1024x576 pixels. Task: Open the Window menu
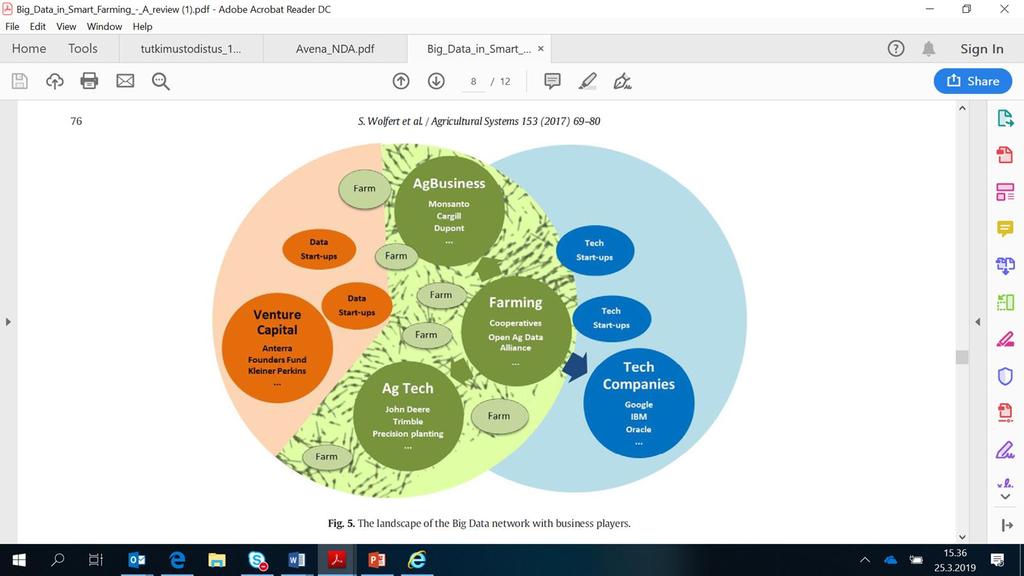[104, 27]
